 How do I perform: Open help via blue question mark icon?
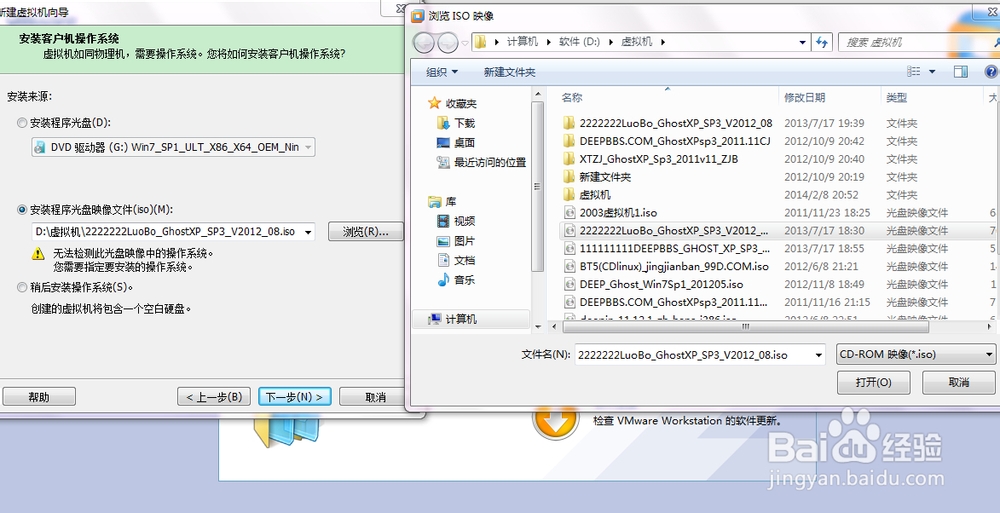(991, 71)
